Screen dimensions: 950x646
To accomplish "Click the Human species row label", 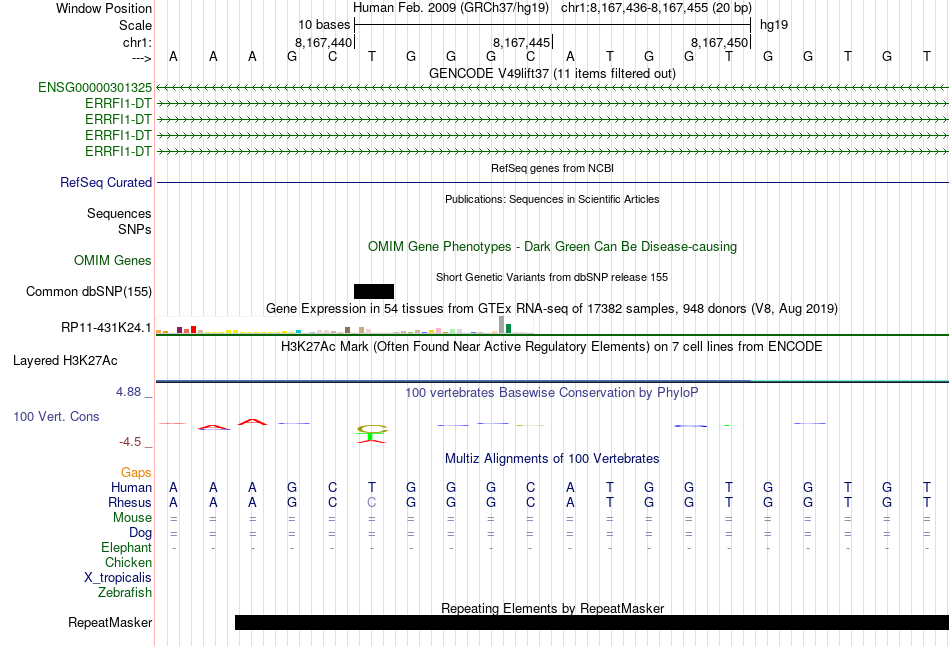I will point(131,488).
